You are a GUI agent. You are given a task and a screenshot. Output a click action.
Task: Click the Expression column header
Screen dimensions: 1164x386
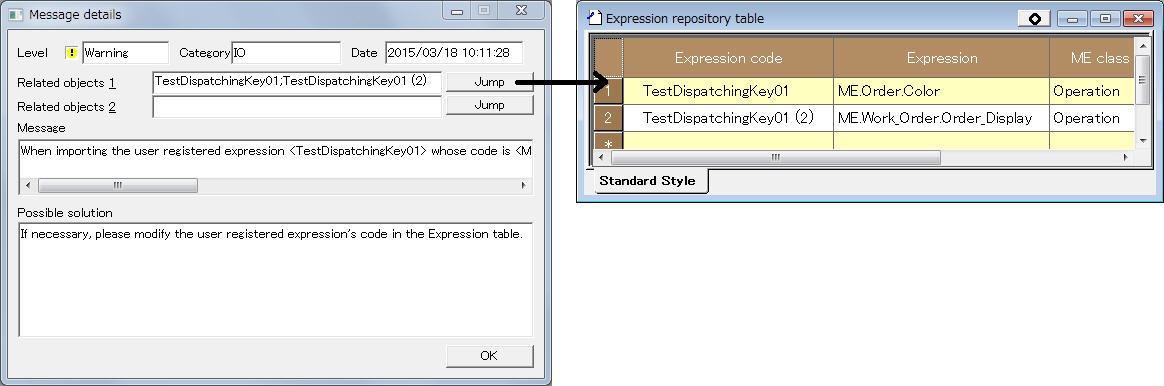(x=941, y=58)
